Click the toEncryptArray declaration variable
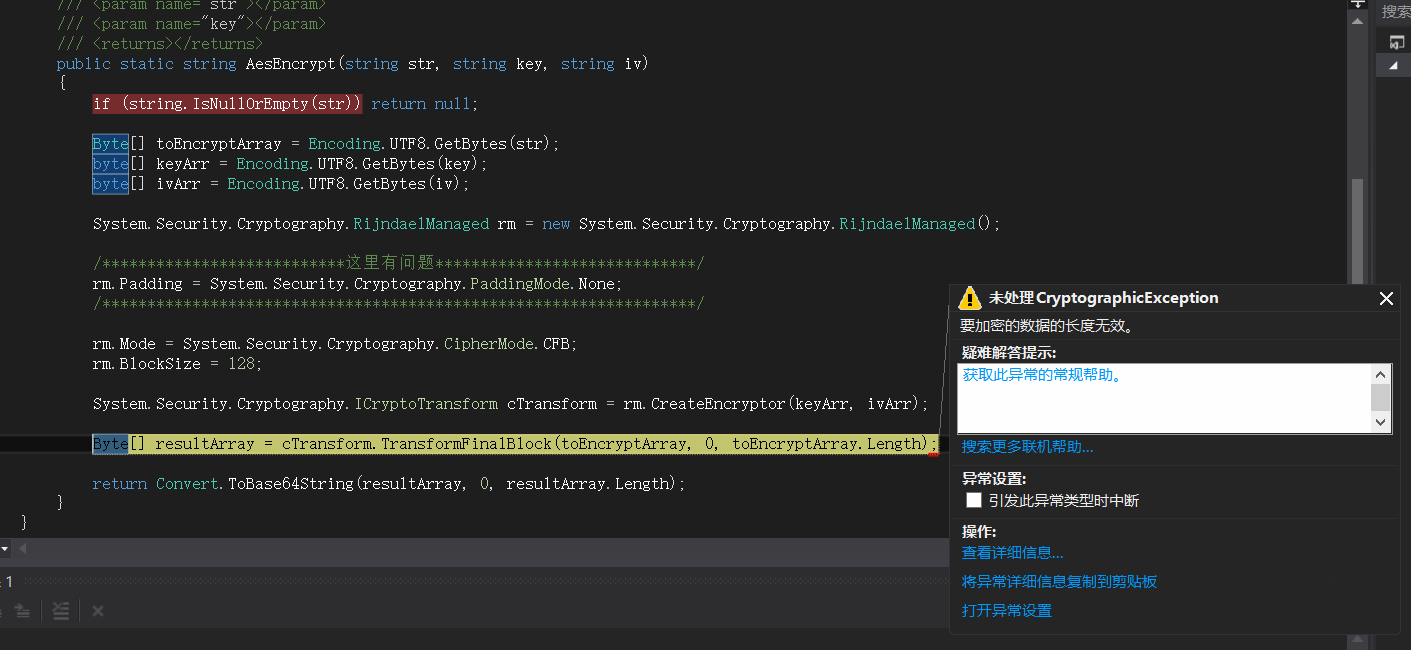1411x650 pixels. (x=219, y=144)
